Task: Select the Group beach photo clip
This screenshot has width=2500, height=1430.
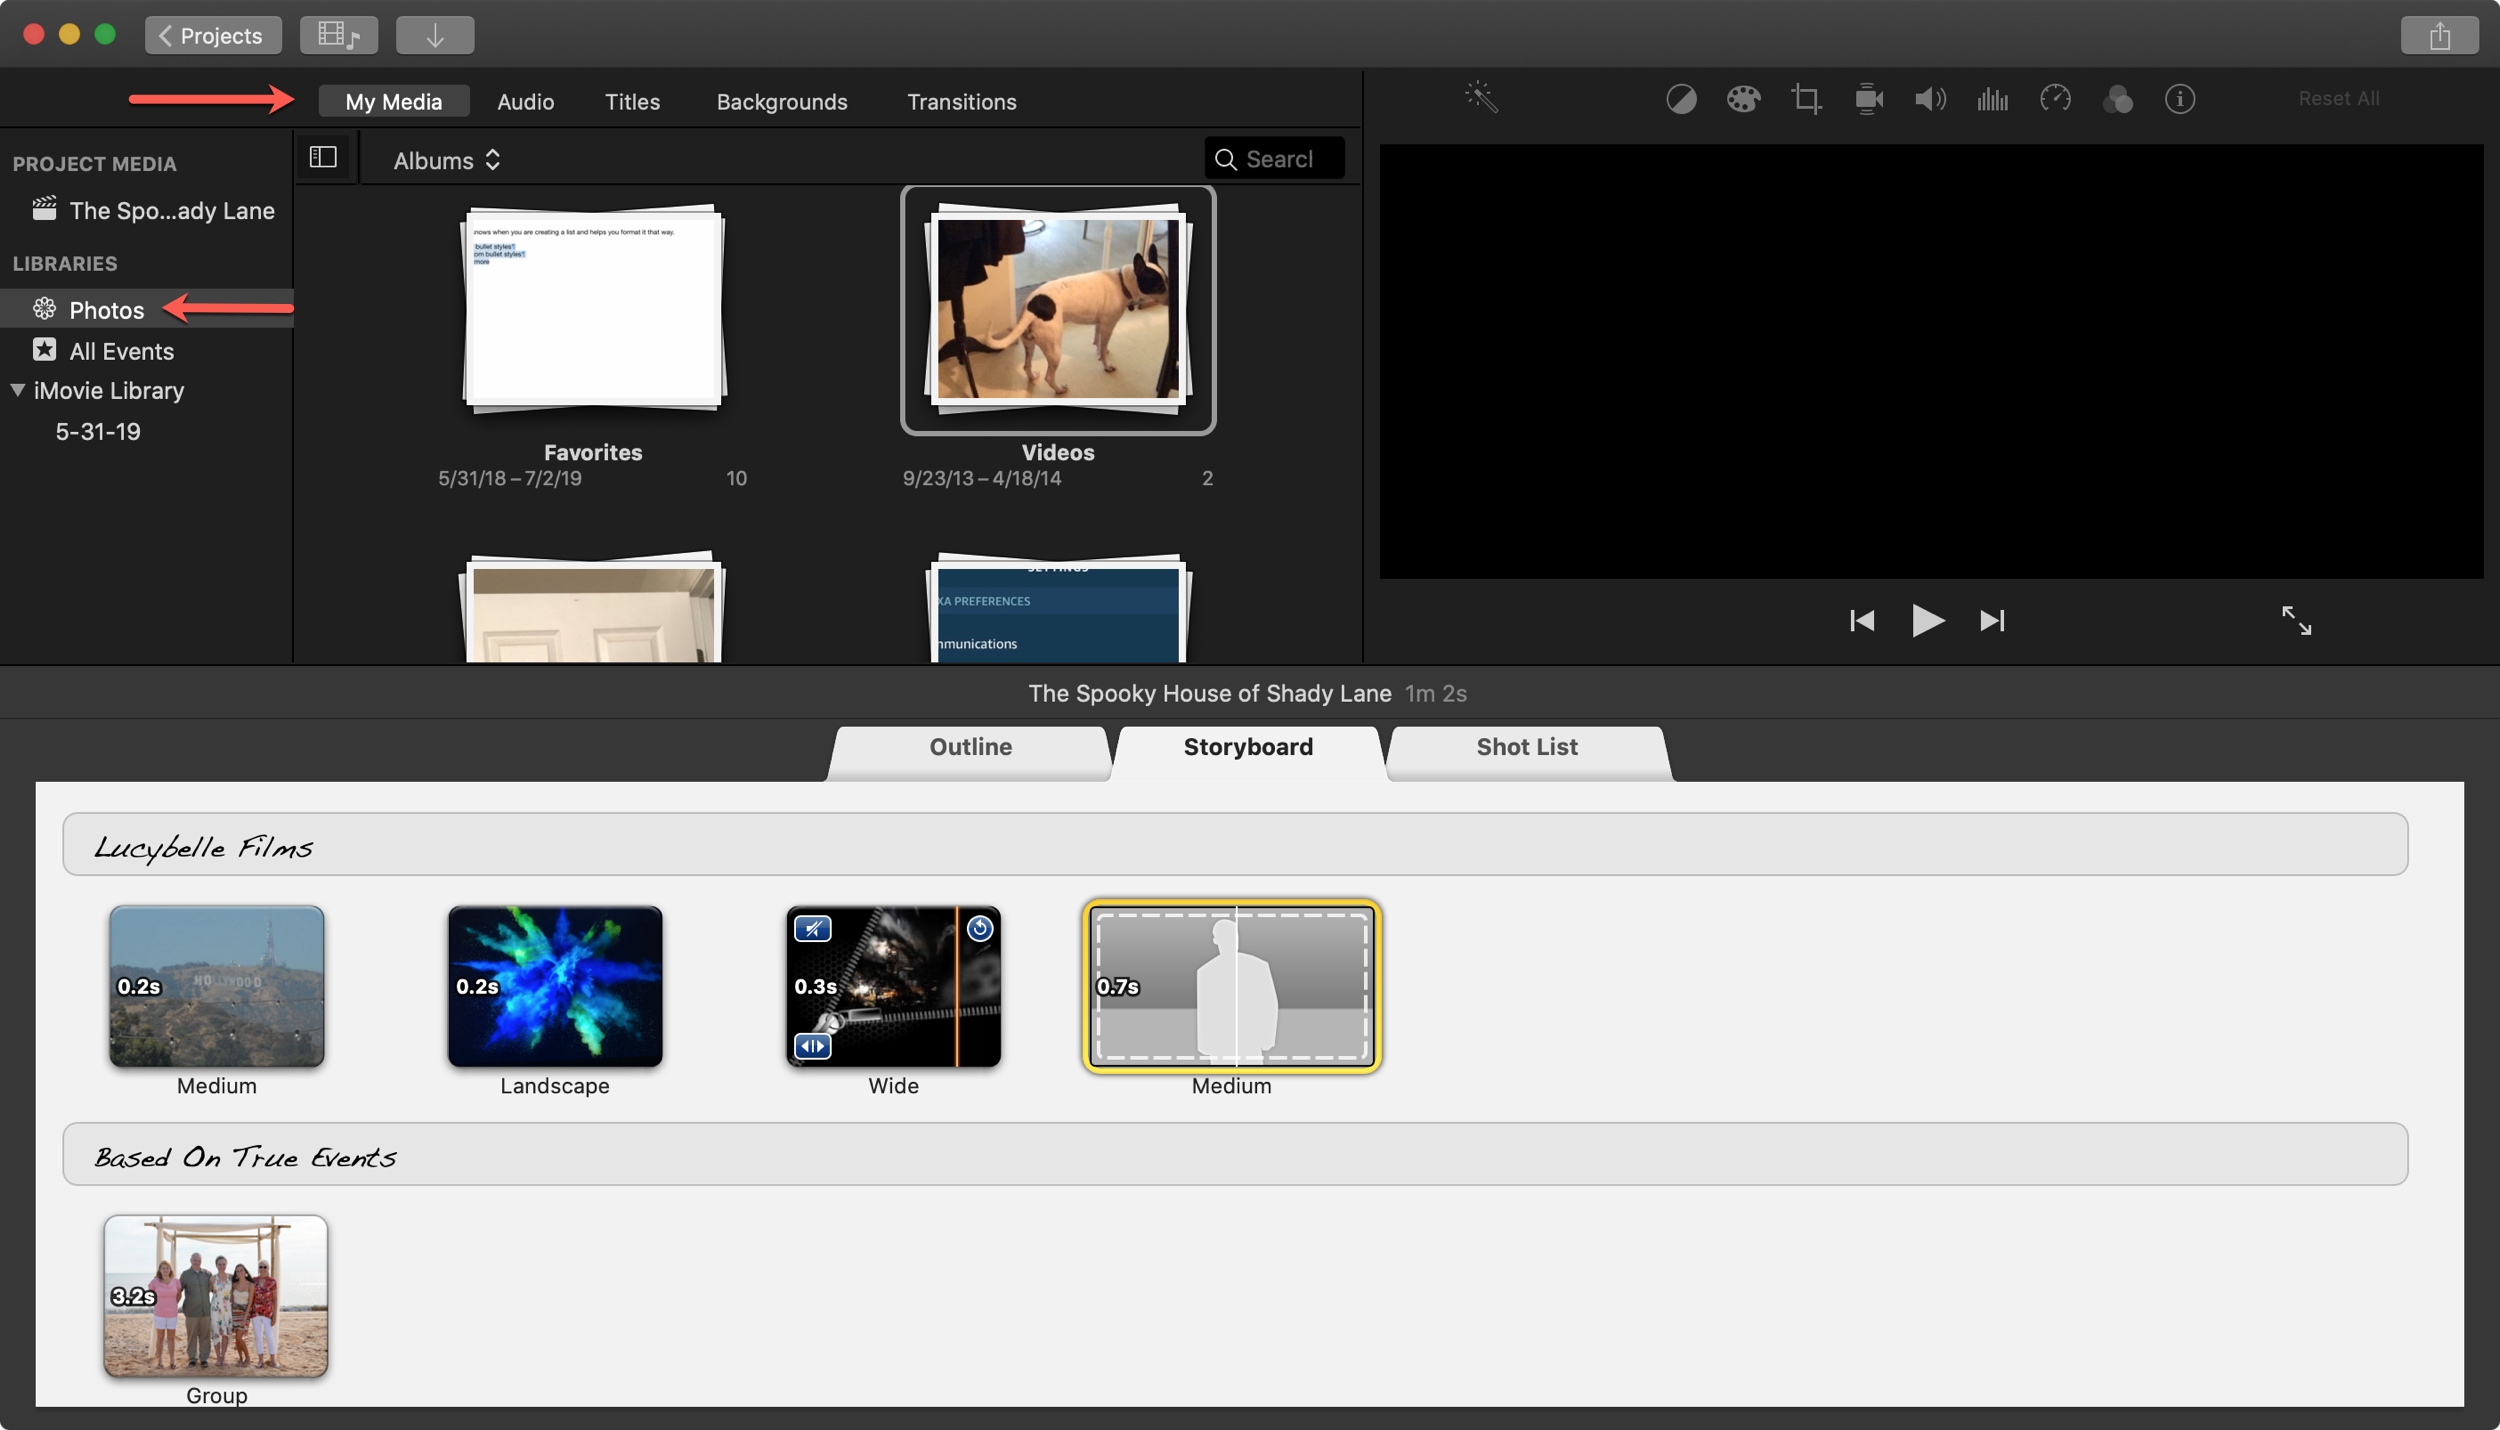Action: (216, 1296)
